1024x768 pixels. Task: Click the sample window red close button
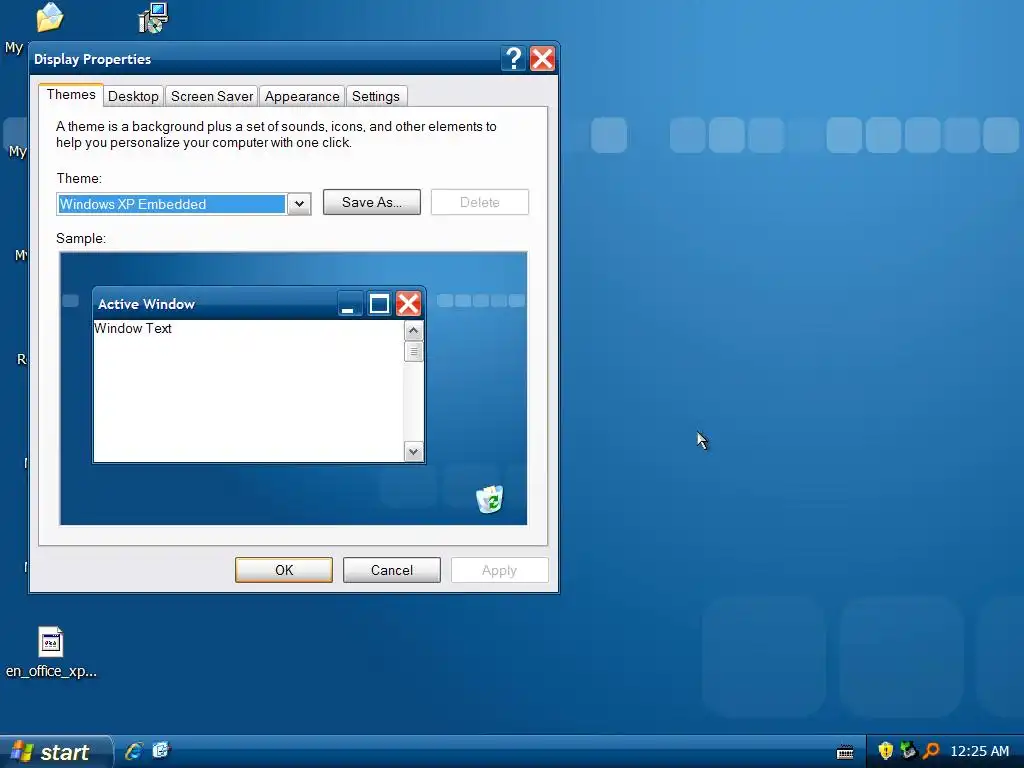point(409,304)
